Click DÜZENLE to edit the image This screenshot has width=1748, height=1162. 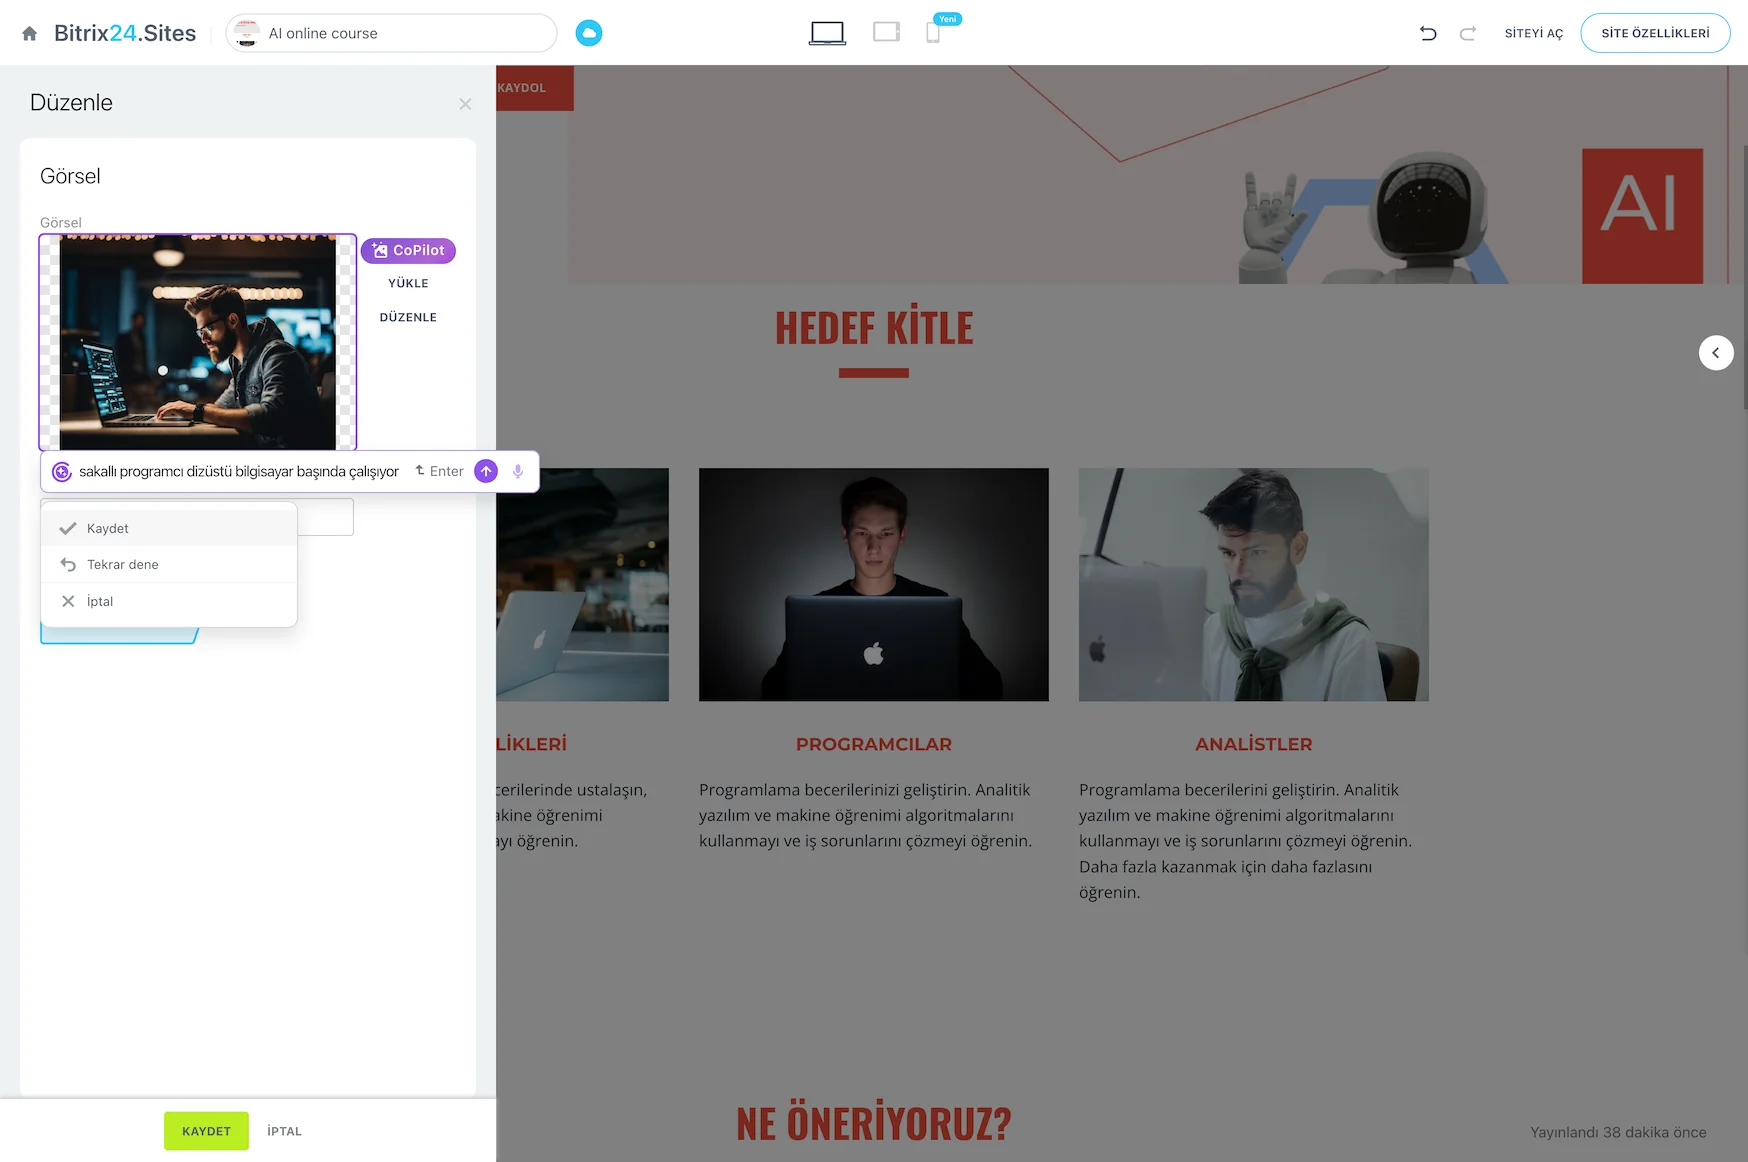pos(408,317)
